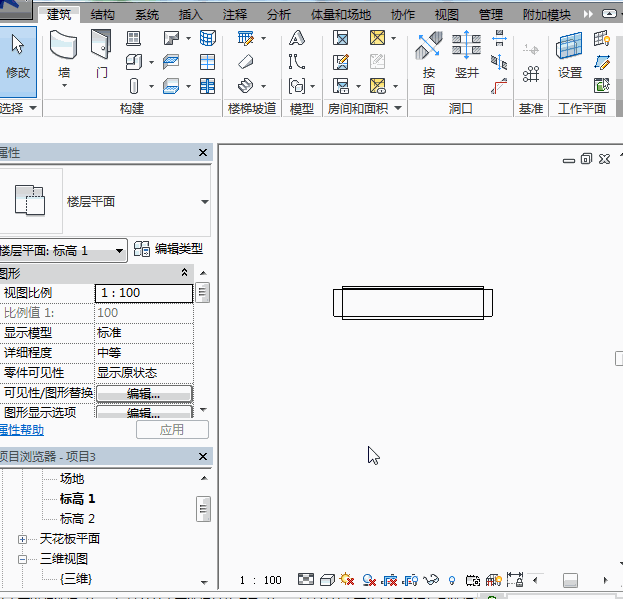Click the 编辑类型 button

click(x=169, y=249)
